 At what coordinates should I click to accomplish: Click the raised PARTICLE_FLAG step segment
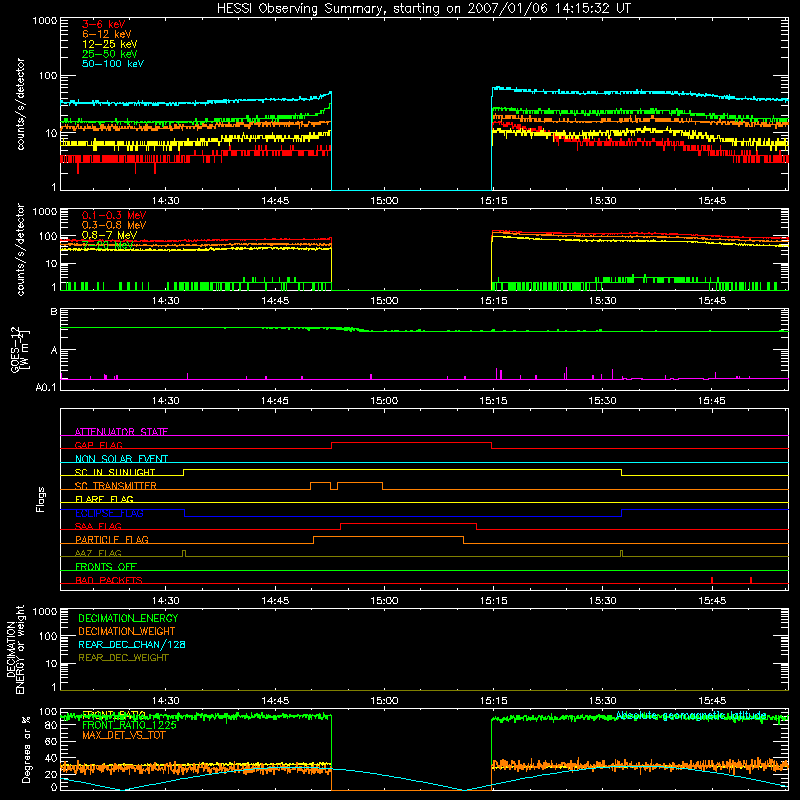click(388, 537)
